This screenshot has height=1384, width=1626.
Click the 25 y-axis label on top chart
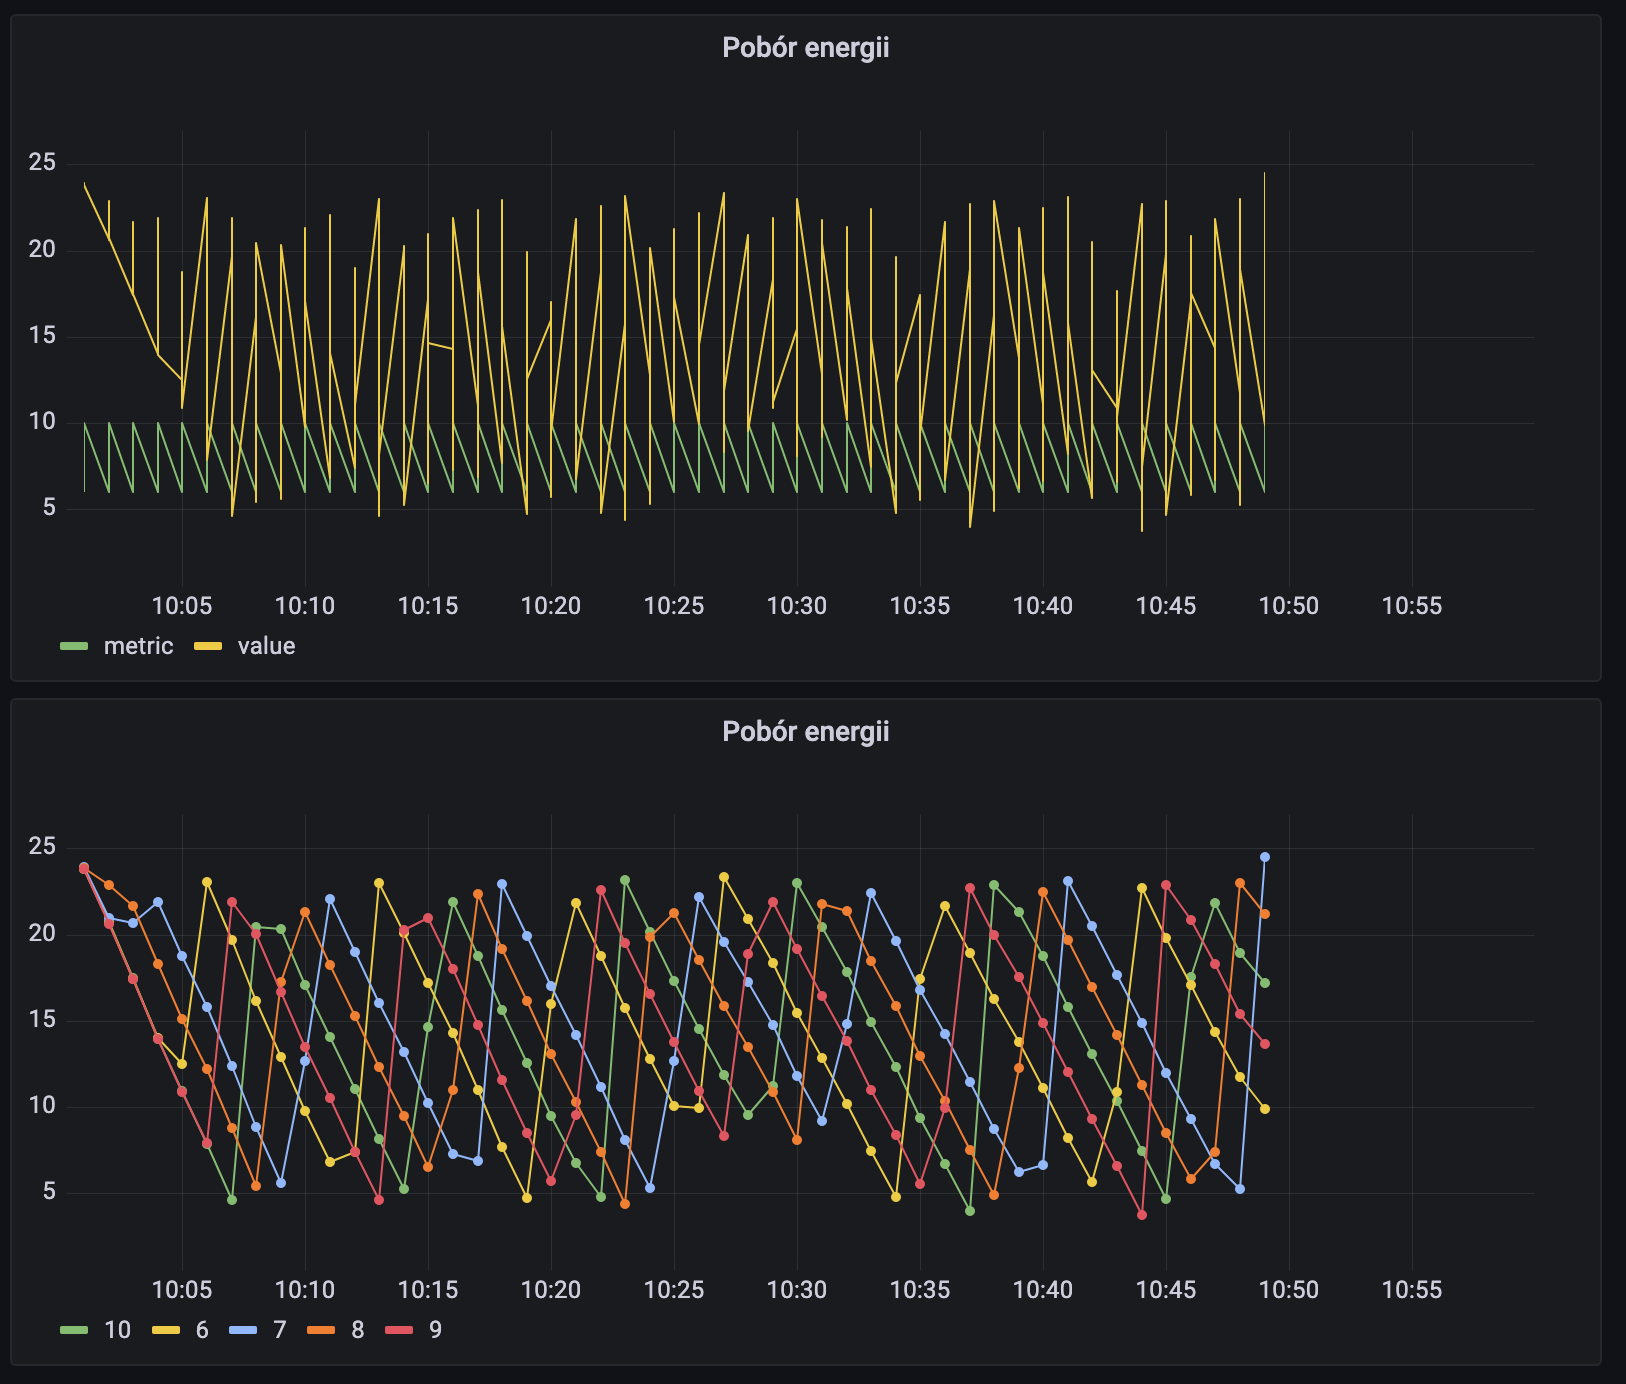42,162
